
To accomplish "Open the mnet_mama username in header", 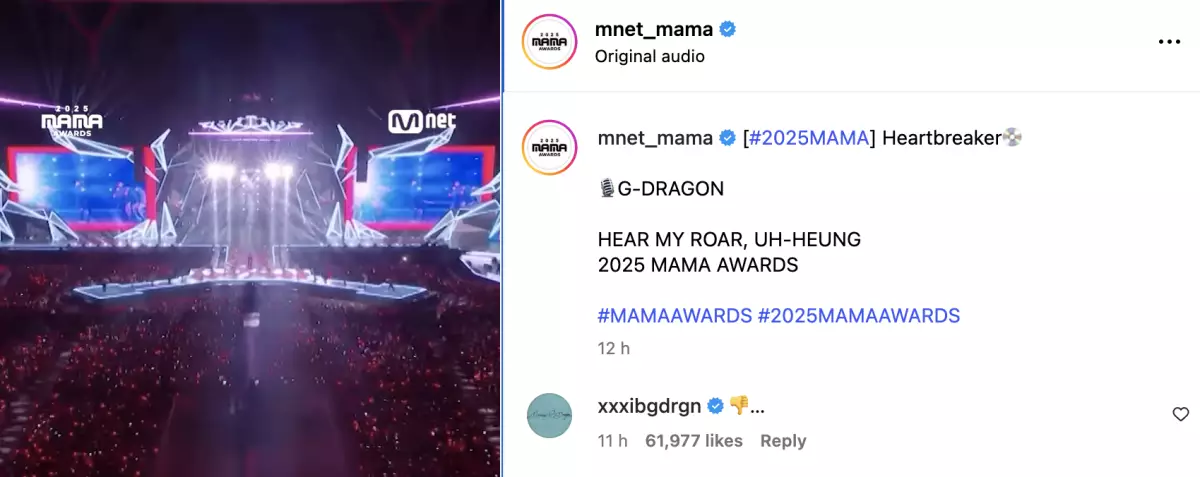I will 654,29.
